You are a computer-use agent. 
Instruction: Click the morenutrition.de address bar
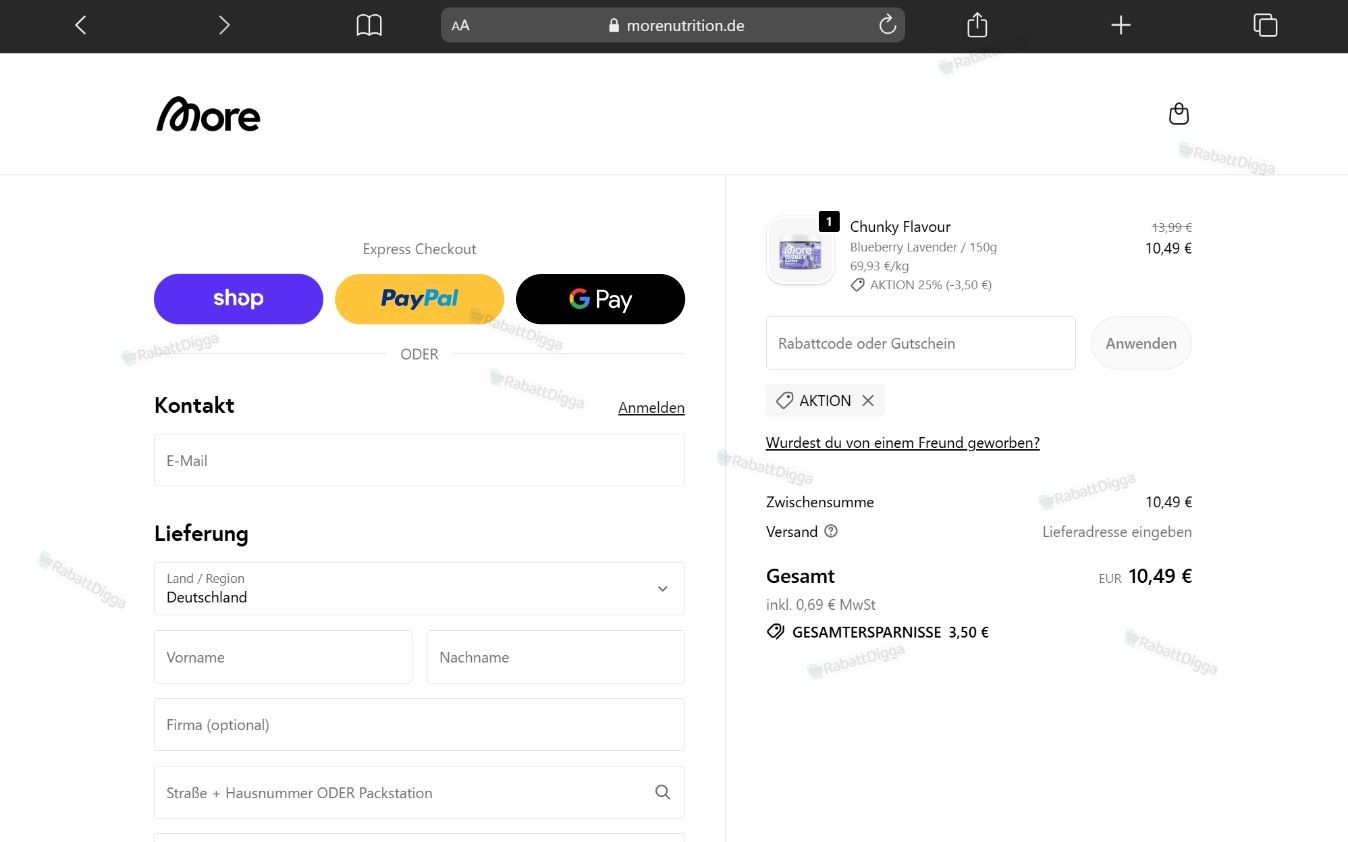(673, 26)
